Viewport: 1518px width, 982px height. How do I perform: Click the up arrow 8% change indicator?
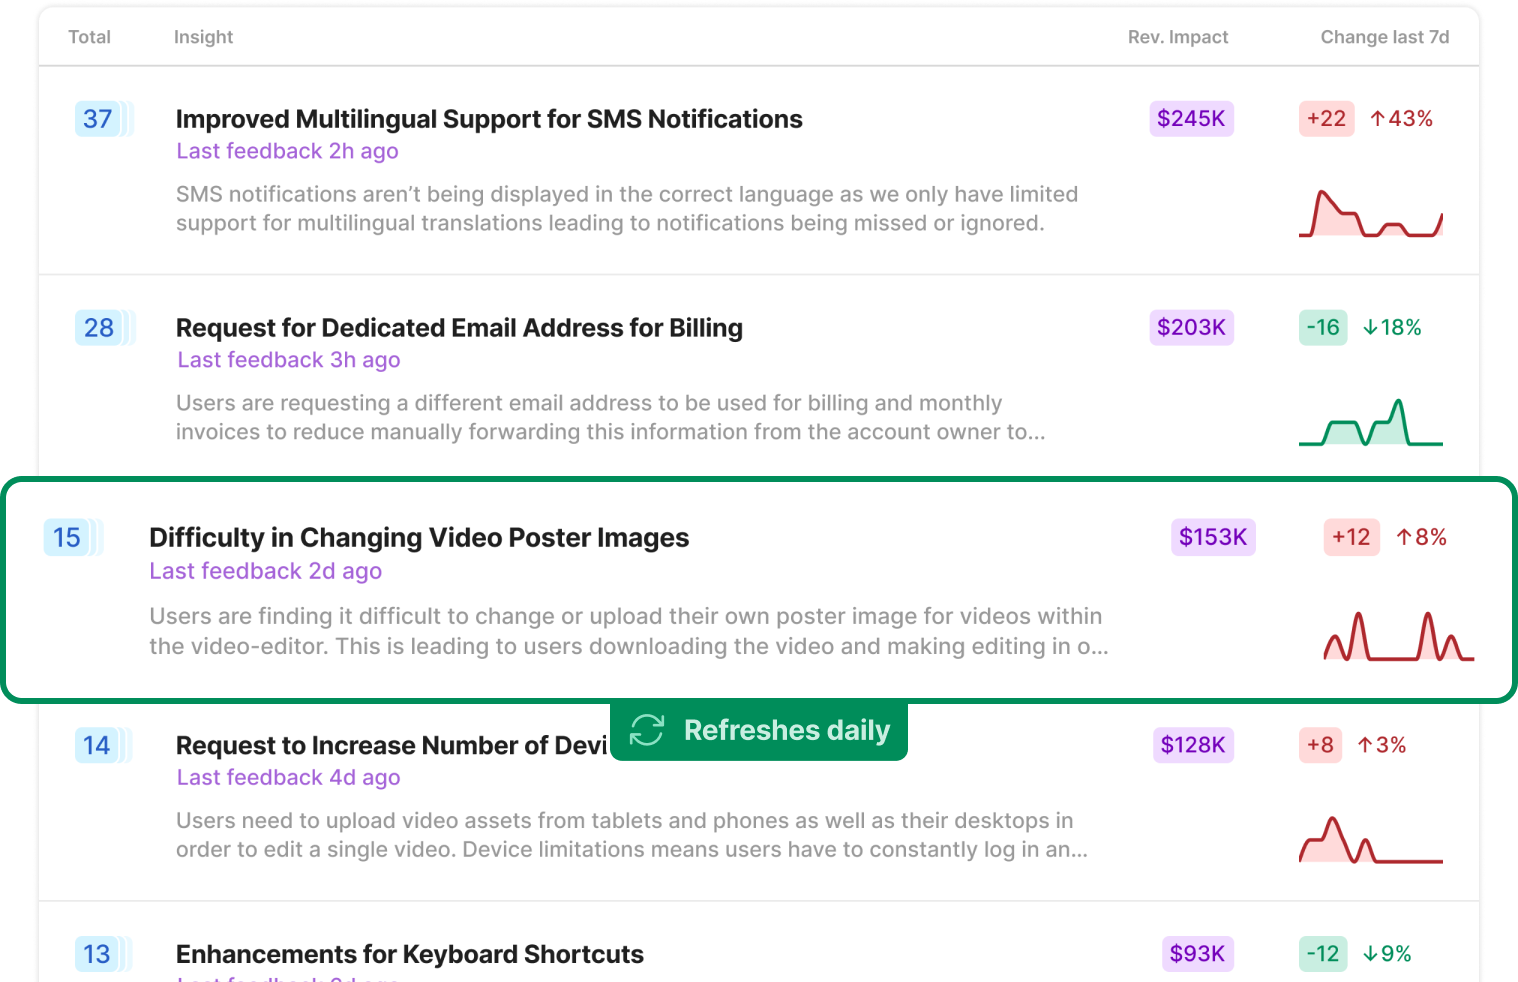click(x=1421, y=537)
